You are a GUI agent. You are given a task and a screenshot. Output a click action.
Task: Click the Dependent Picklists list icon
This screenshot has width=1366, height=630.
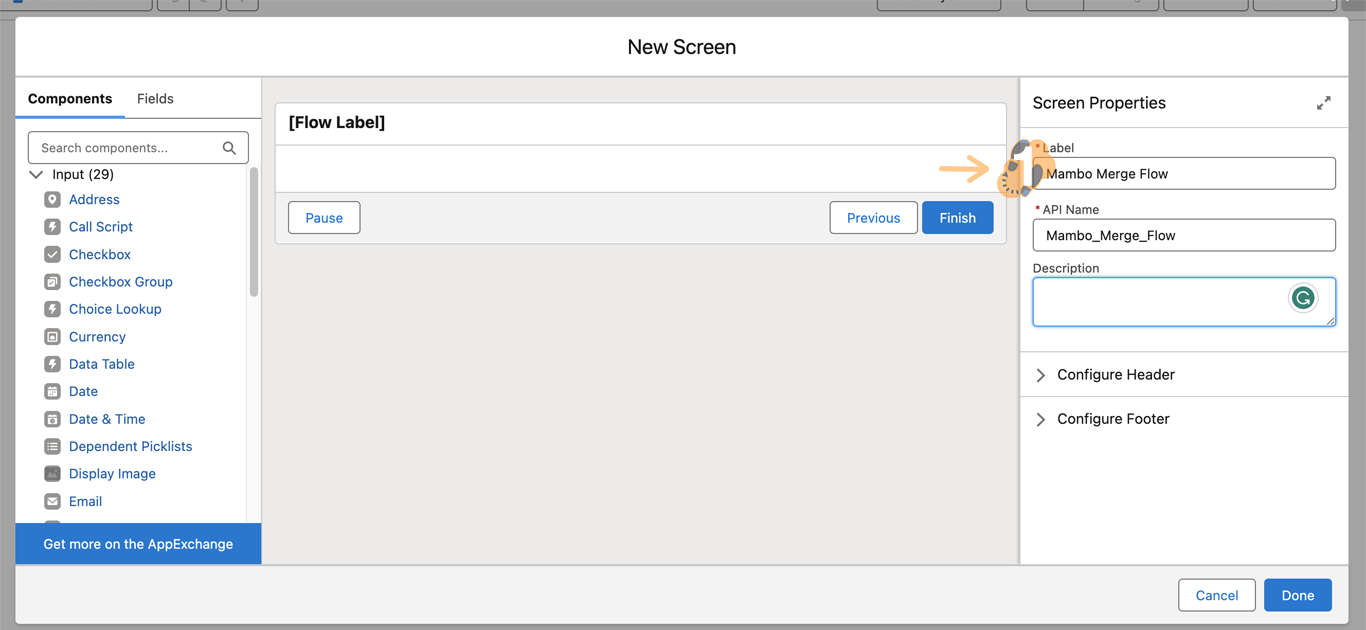pos(52,447)
